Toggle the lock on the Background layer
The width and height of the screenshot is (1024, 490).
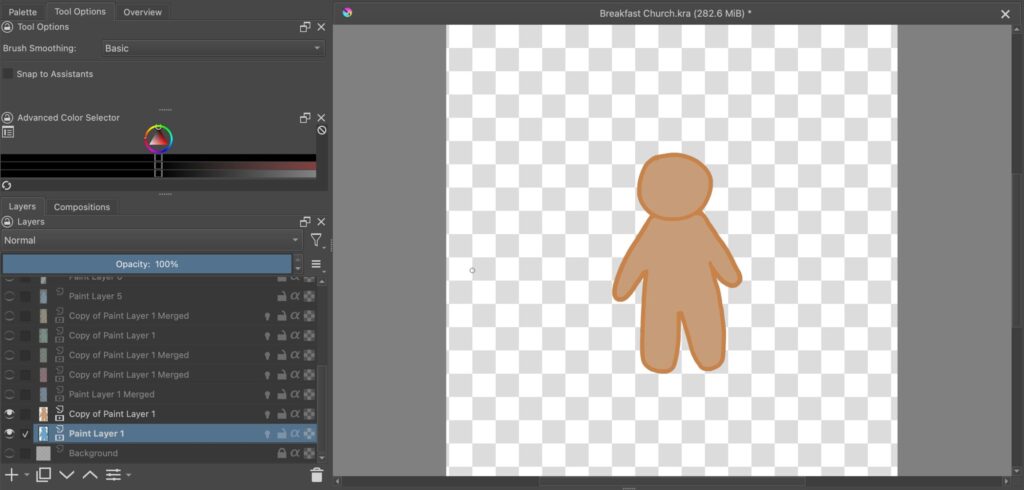[282, 453]
